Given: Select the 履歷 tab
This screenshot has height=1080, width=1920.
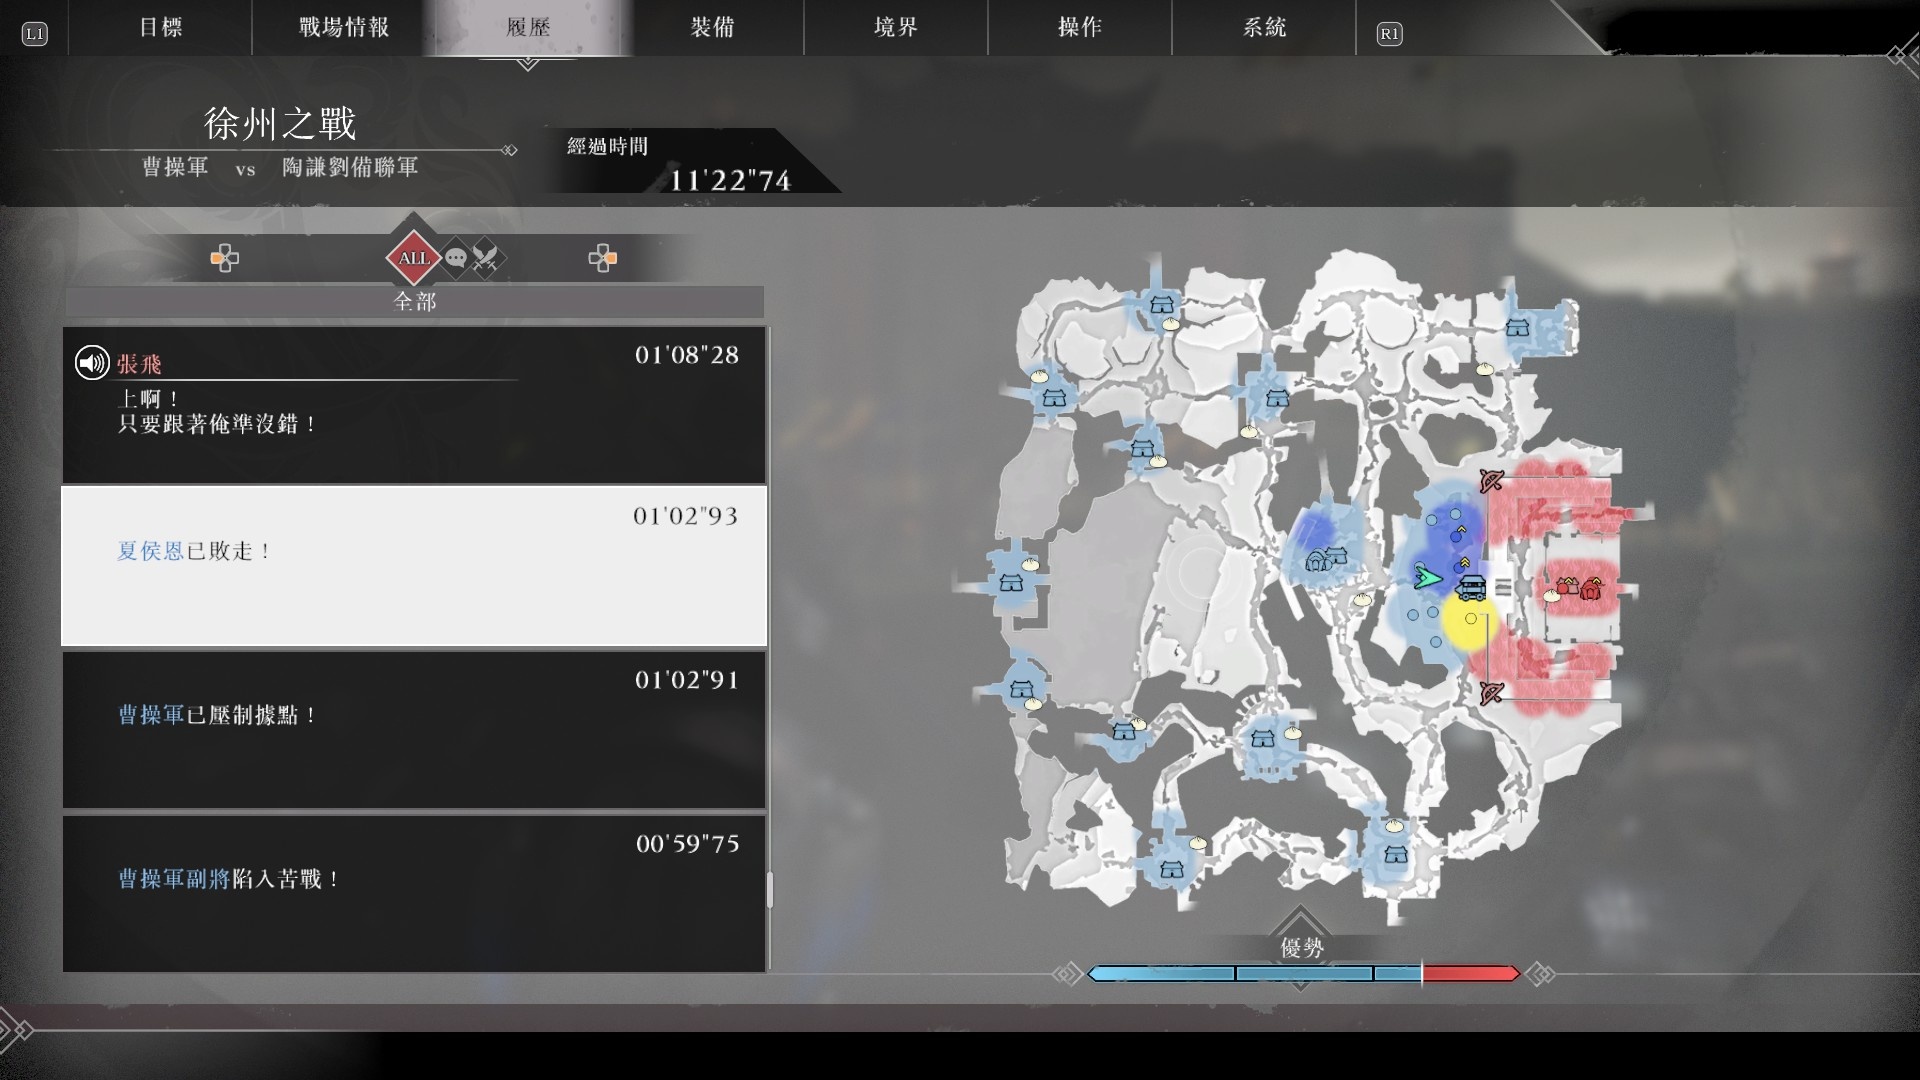Looking at the screenshot, I should click(528, 27).
